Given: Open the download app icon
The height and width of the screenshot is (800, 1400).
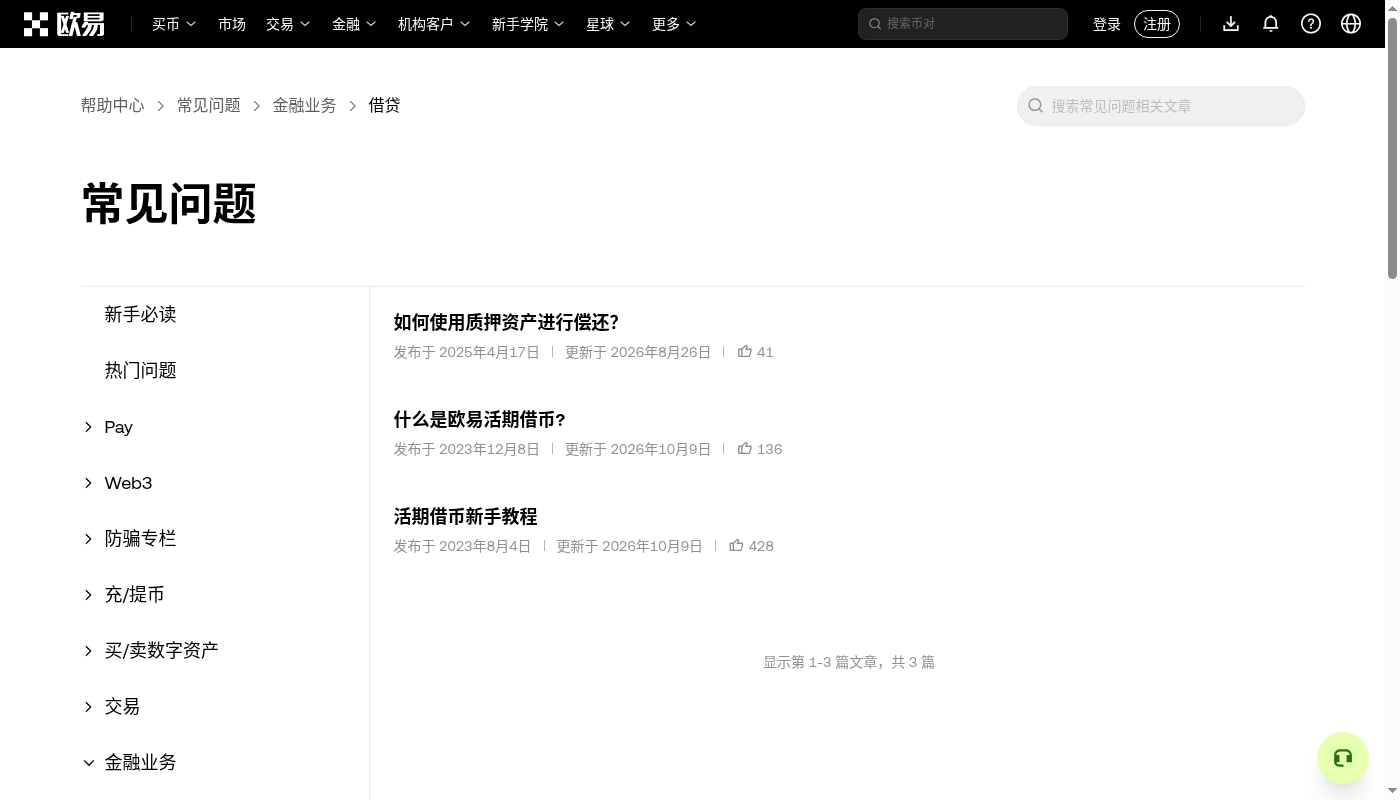Looking at the screenshot, I should click(x=1231, y=24).
